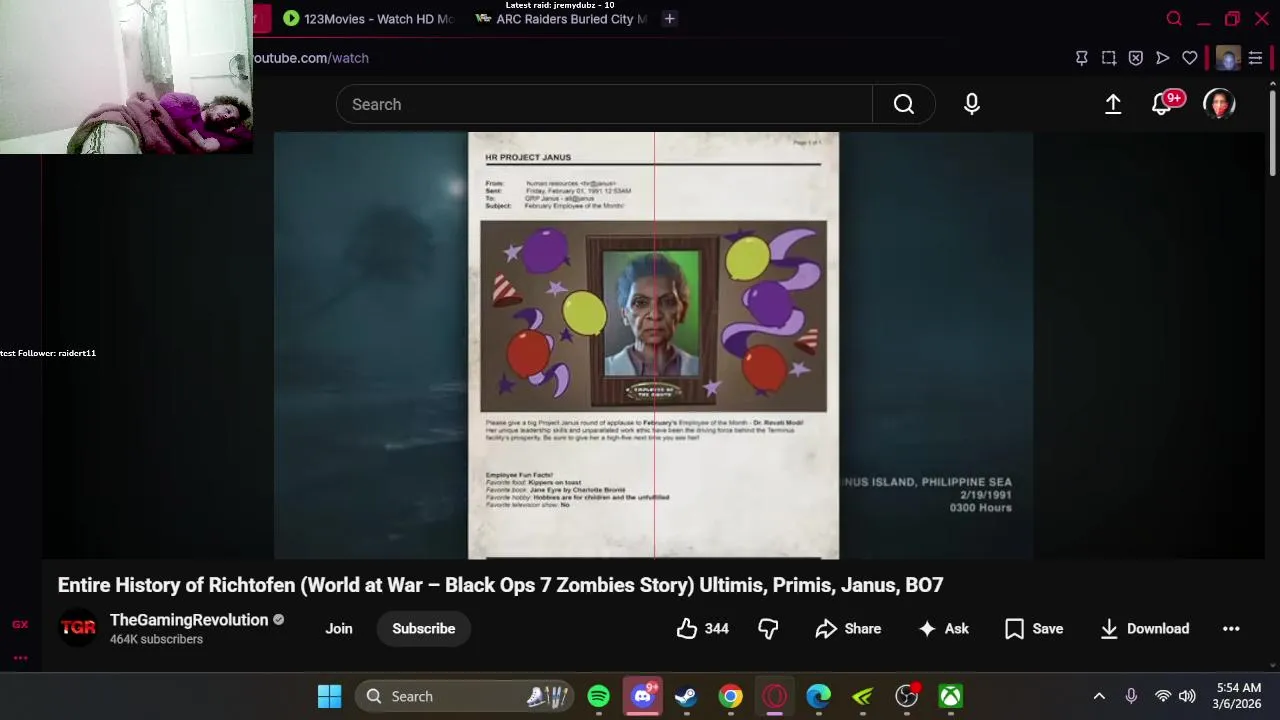Dislike the video with thumbs-down icon

click(x=768, y=628)
